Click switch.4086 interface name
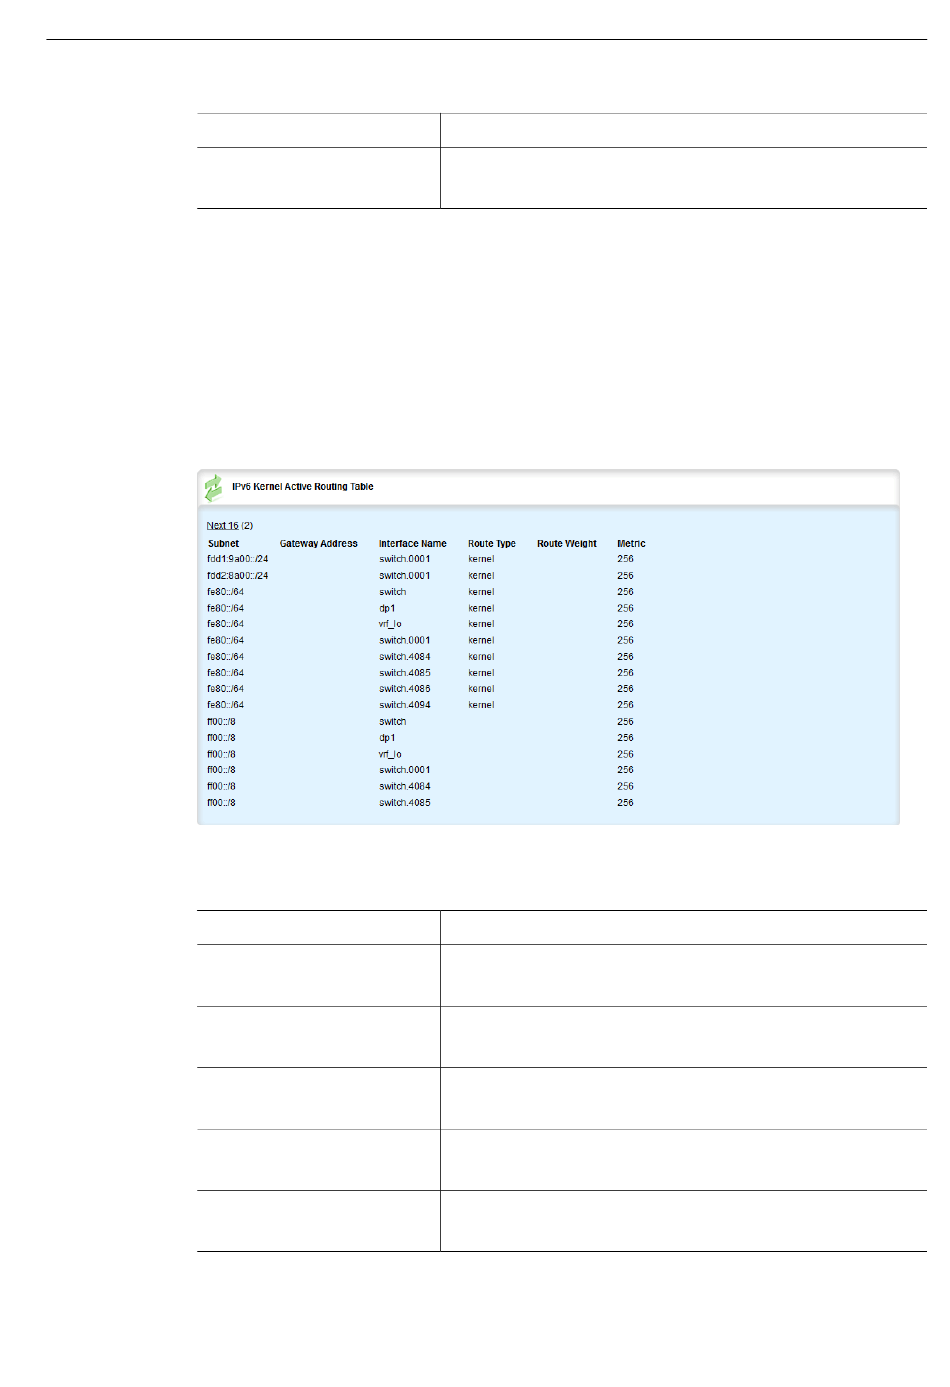Image resolution: width=950 pixels, height=1387 pixels. pyautogui.click(x=404, y=689)
